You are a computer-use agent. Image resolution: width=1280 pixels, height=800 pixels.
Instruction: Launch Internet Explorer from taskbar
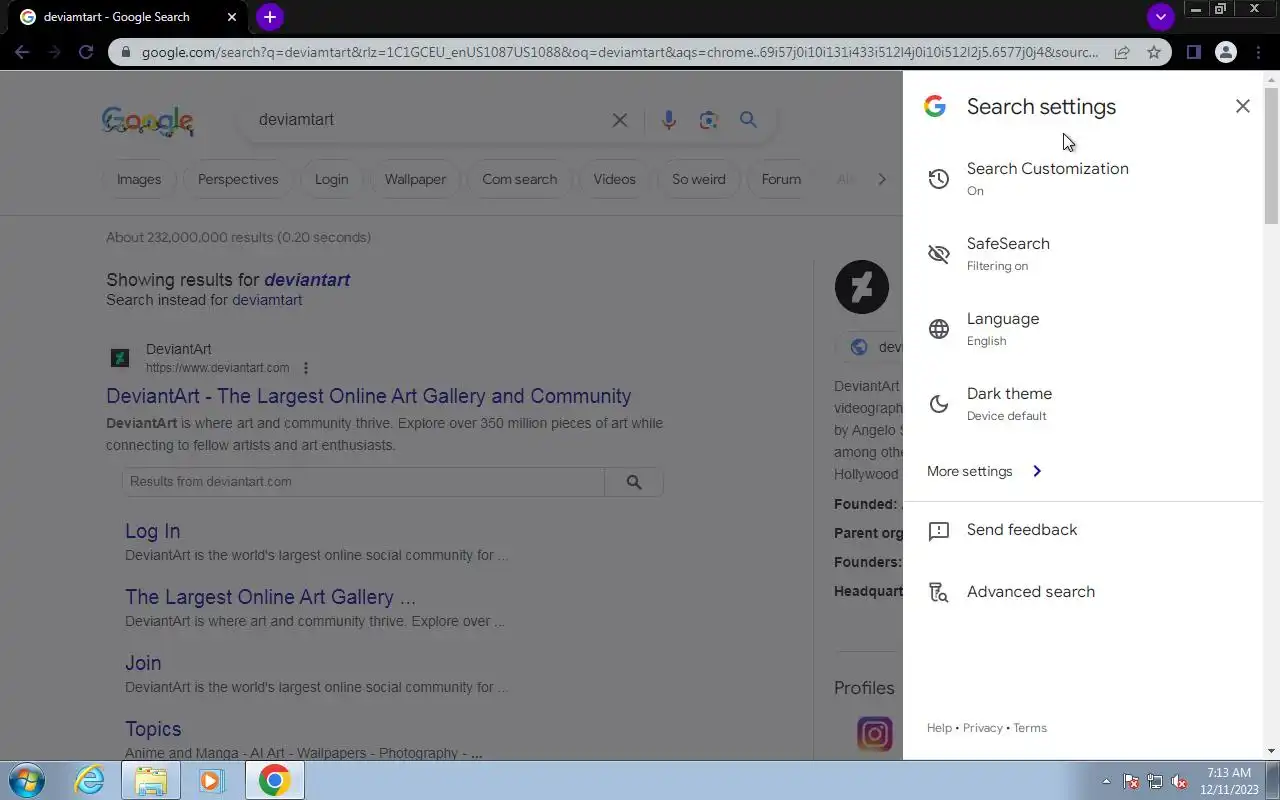(90, 780)
